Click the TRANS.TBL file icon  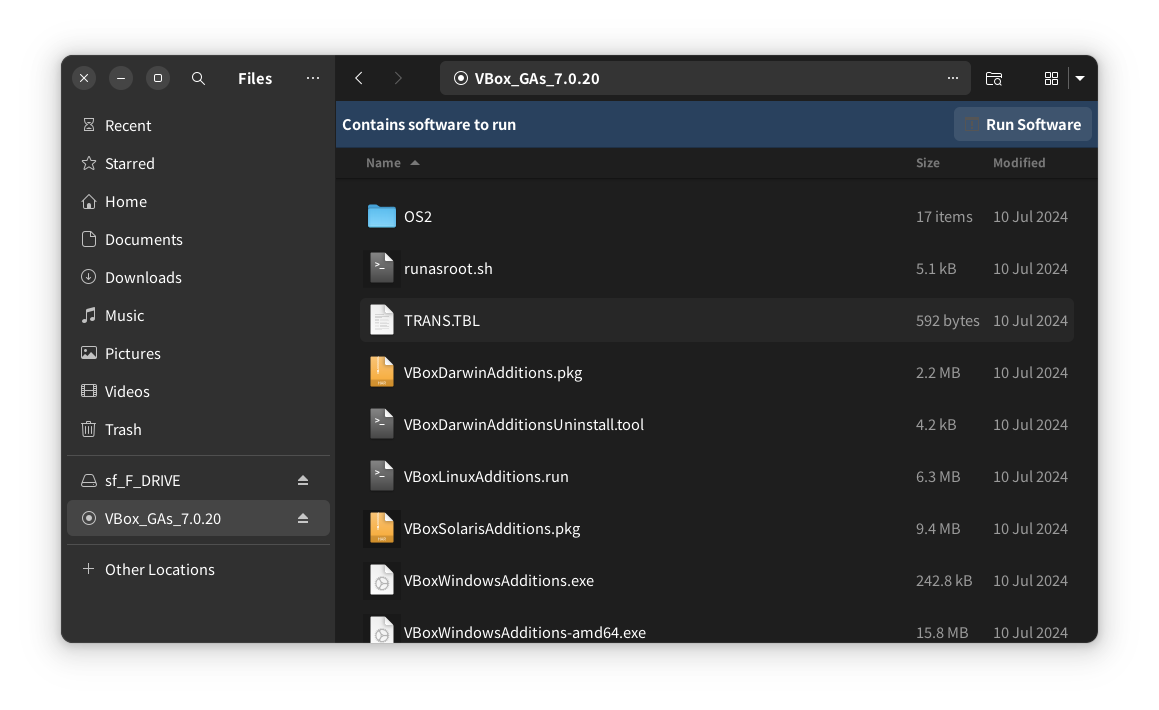pyautogui.click(x=381, y=321)
